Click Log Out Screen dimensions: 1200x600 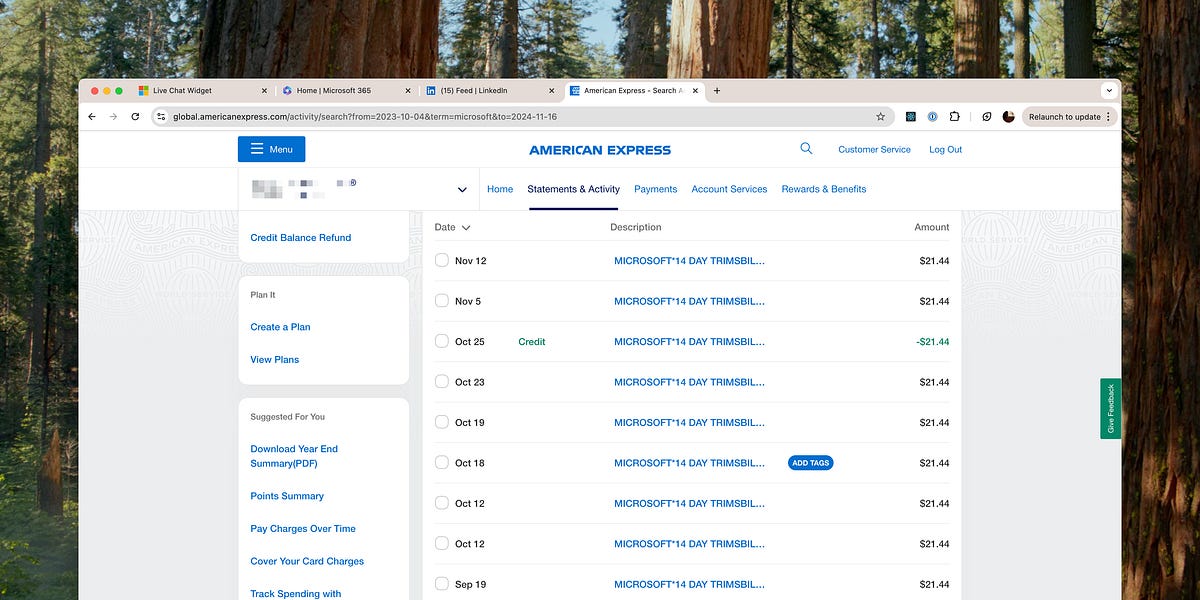945,149
